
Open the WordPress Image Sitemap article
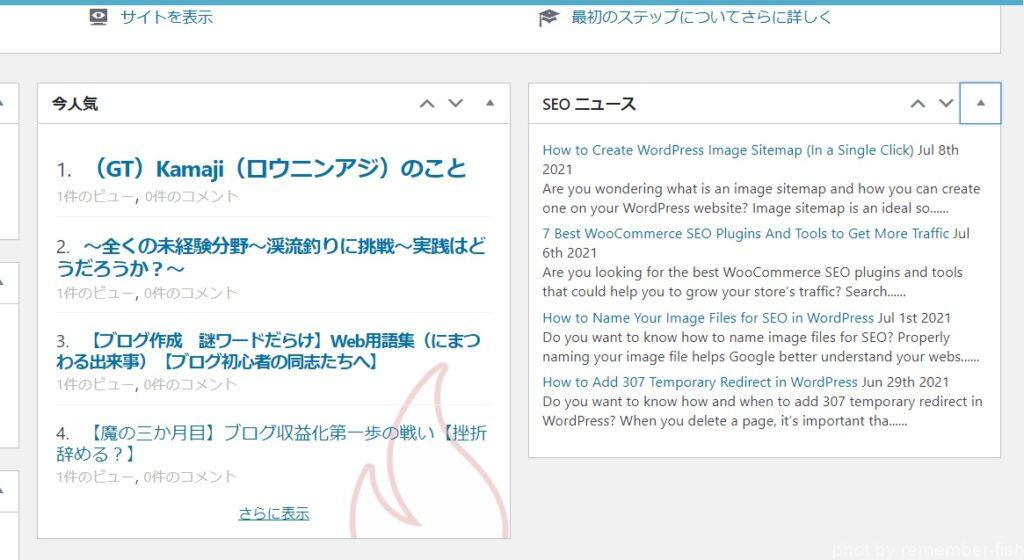click(727, 150)
